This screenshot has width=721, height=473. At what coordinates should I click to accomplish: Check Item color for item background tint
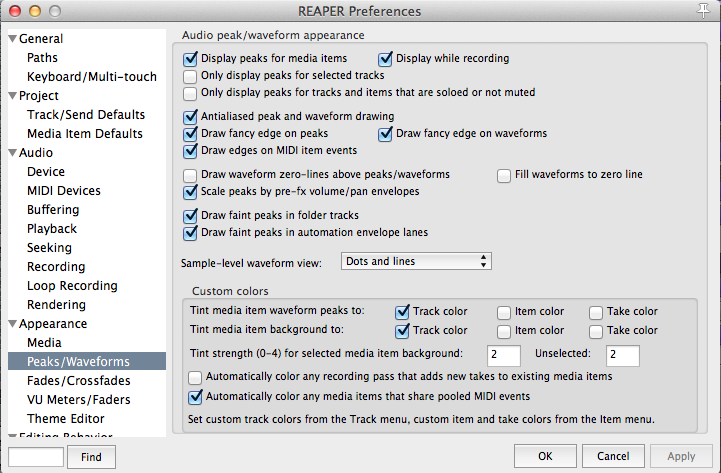coord(504,331)
